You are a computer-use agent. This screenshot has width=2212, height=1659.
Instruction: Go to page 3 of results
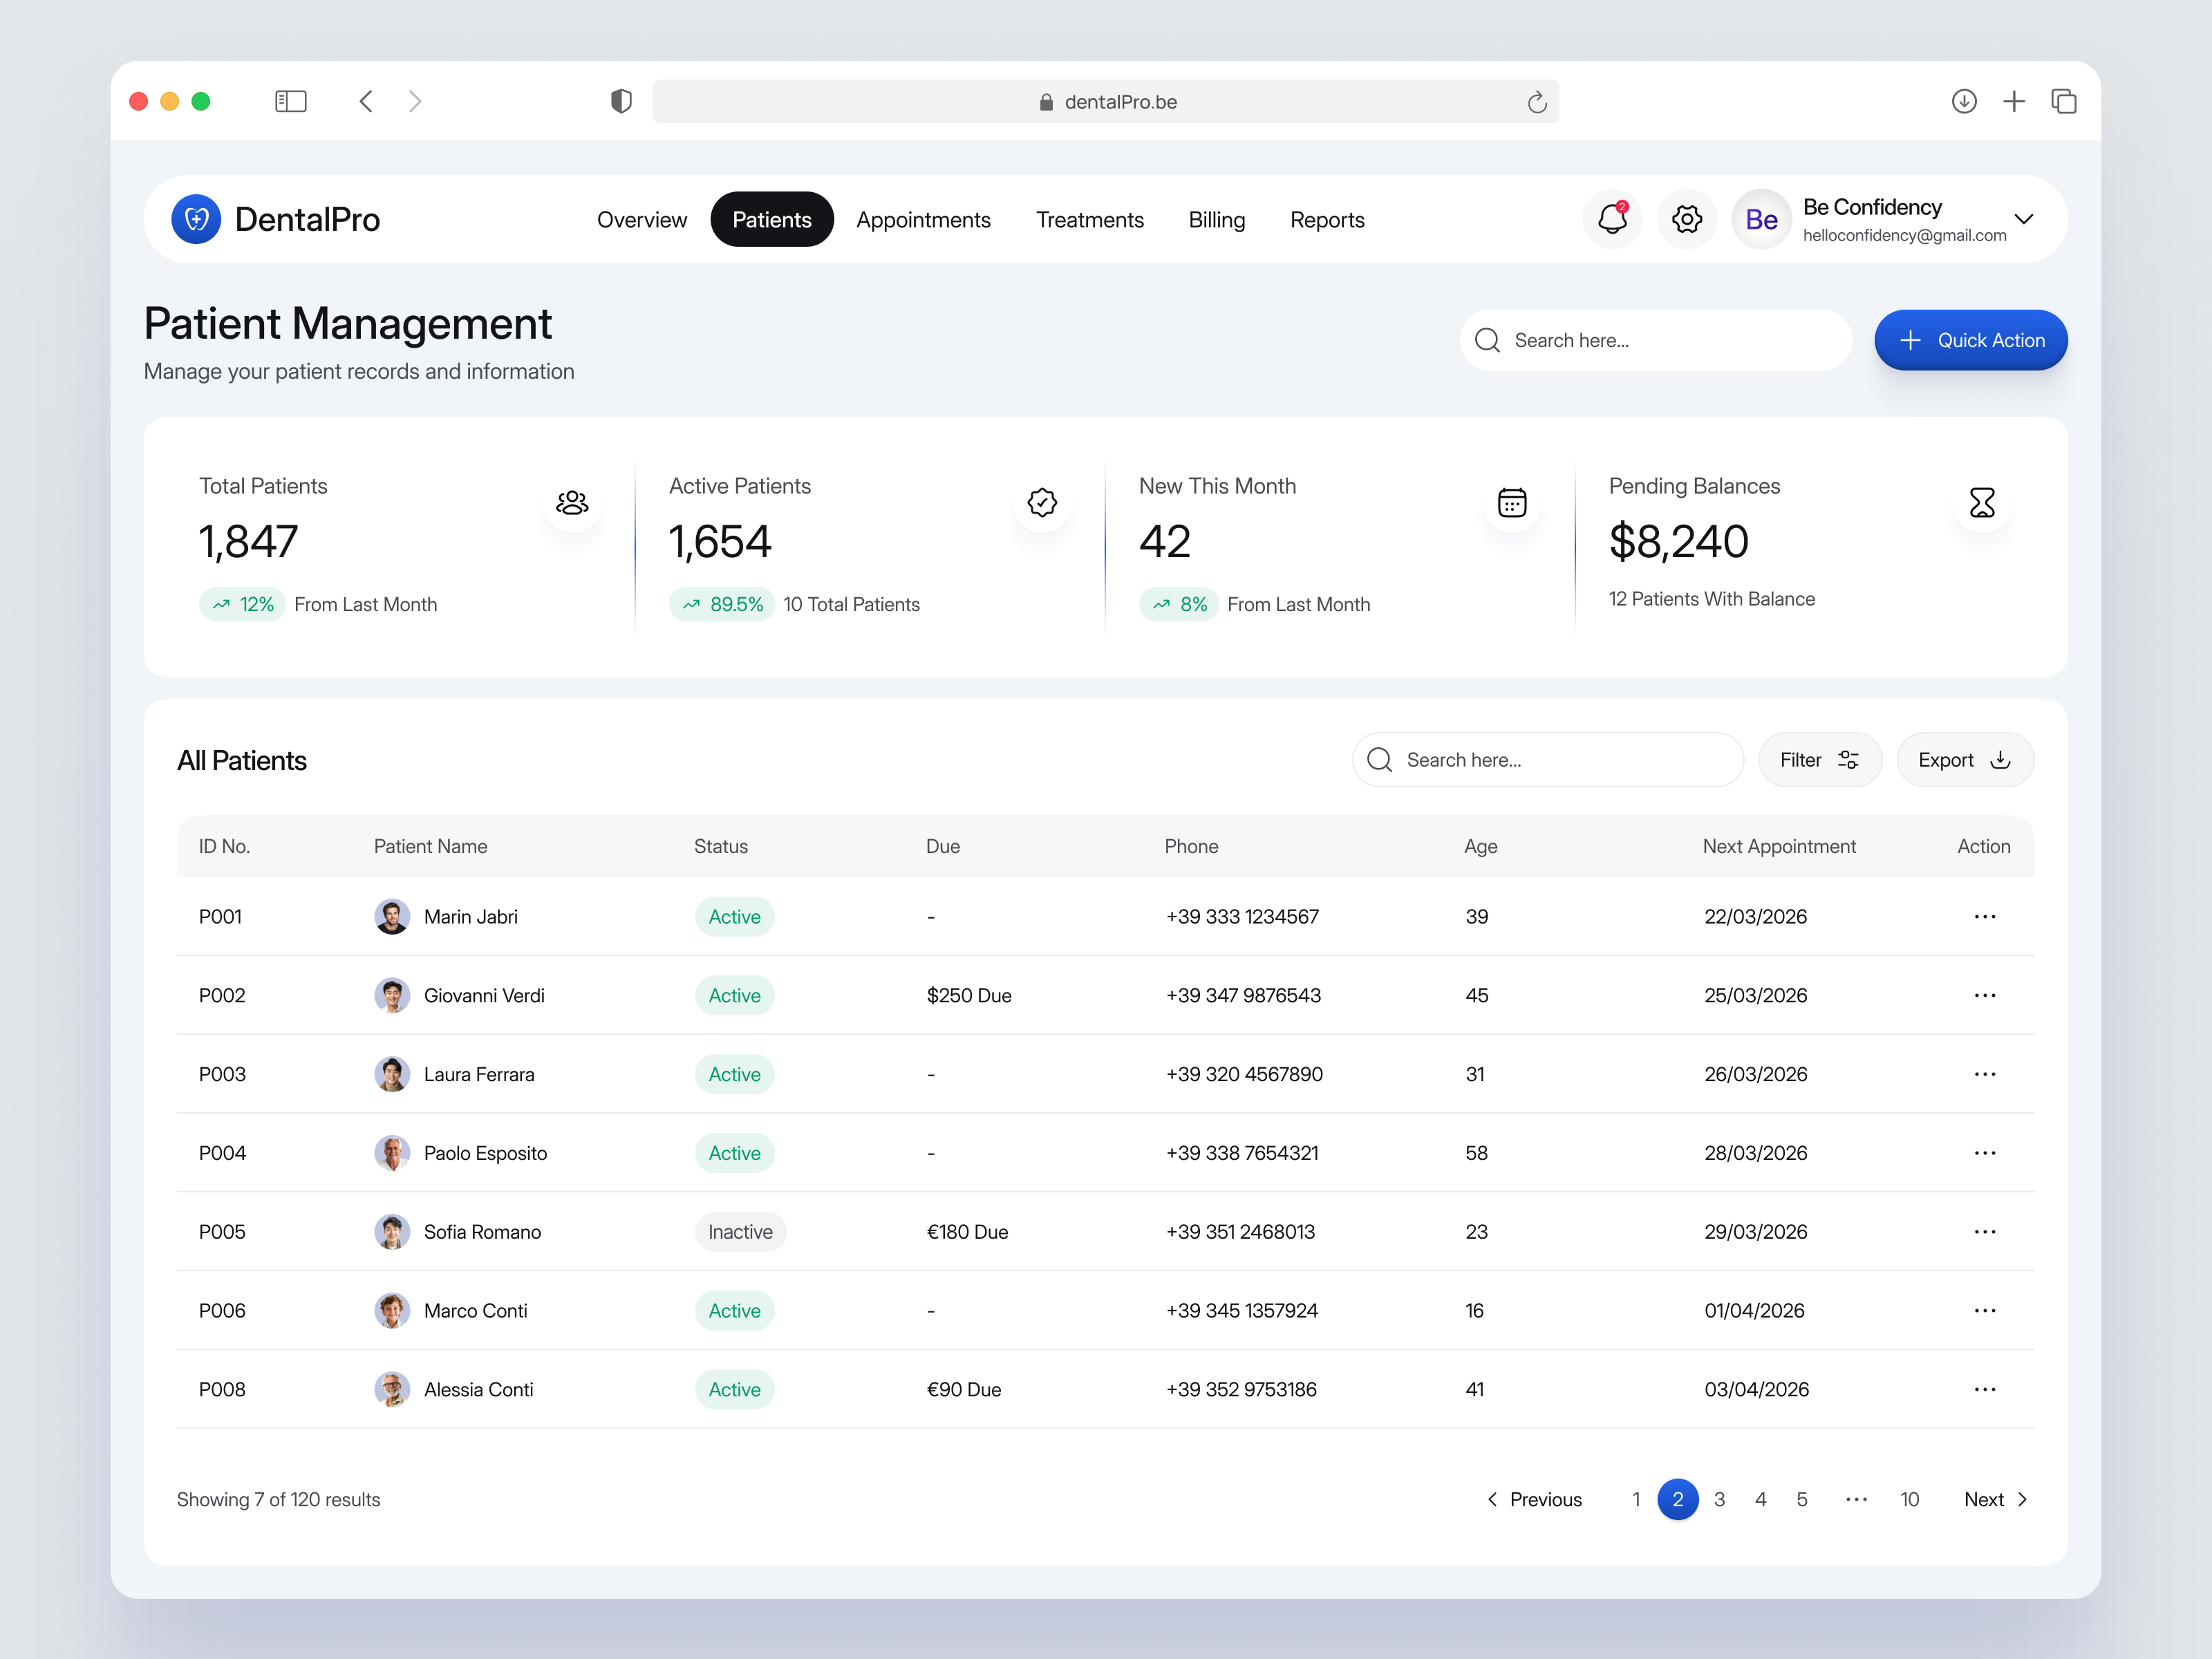coord(1720,1500)
